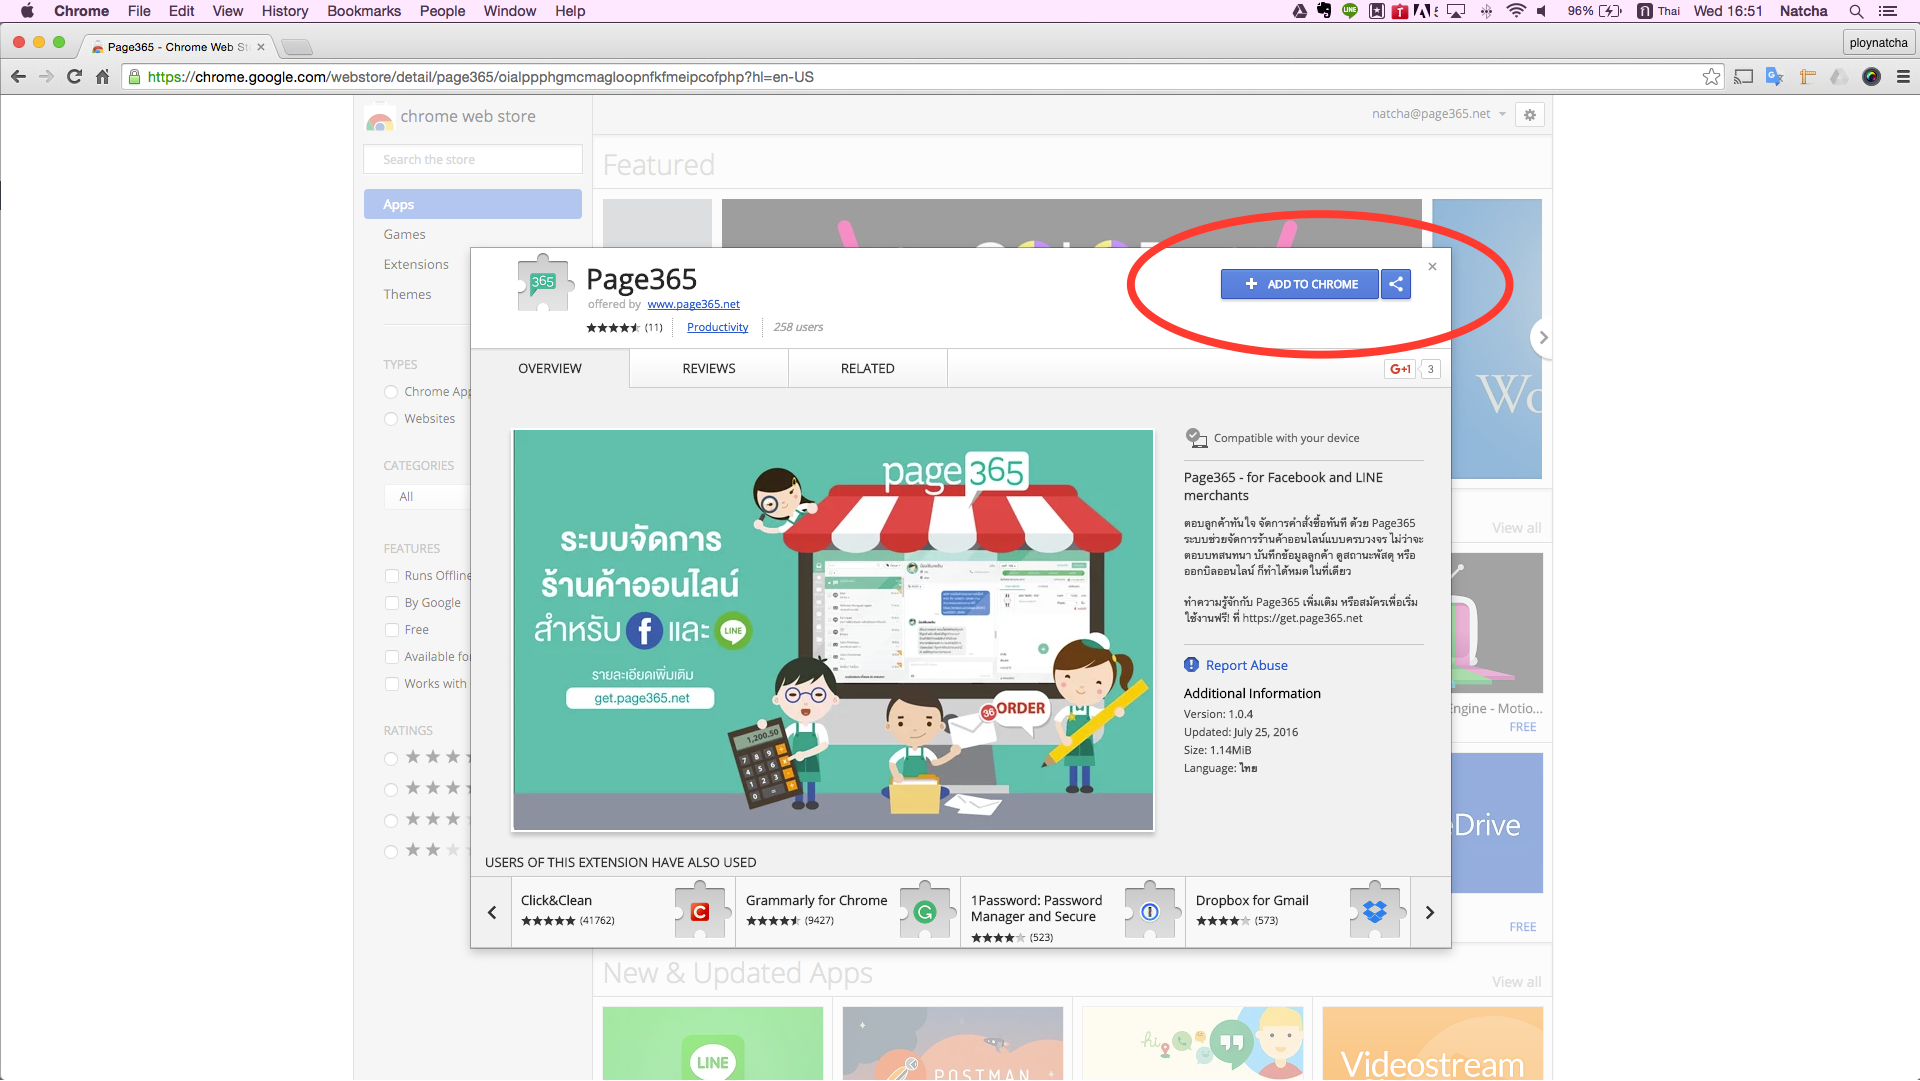
Task: Check the Works with checkbox
Action: [x=392, y=684]
